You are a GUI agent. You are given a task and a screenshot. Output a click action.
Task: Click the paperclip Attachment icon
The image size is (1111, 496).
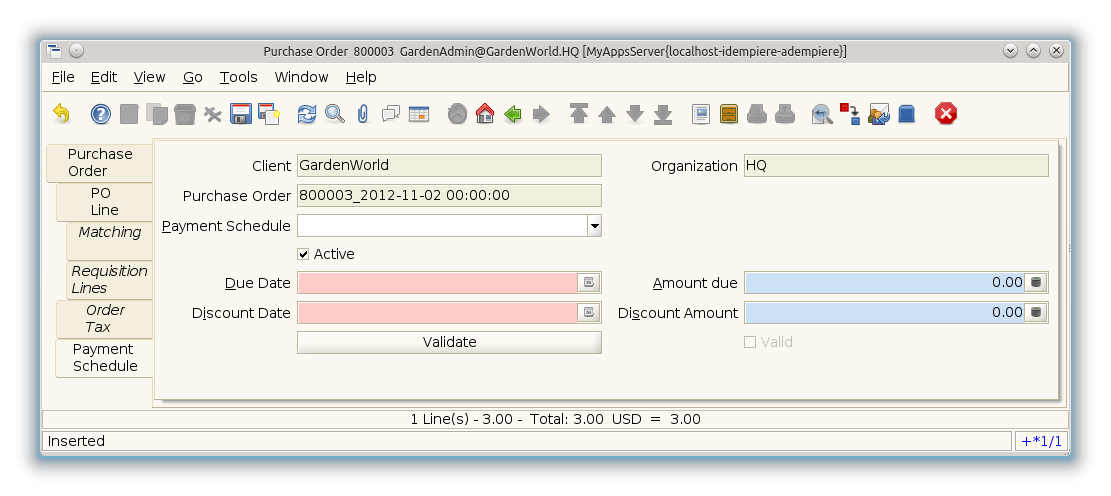click(x=363, y=114)
